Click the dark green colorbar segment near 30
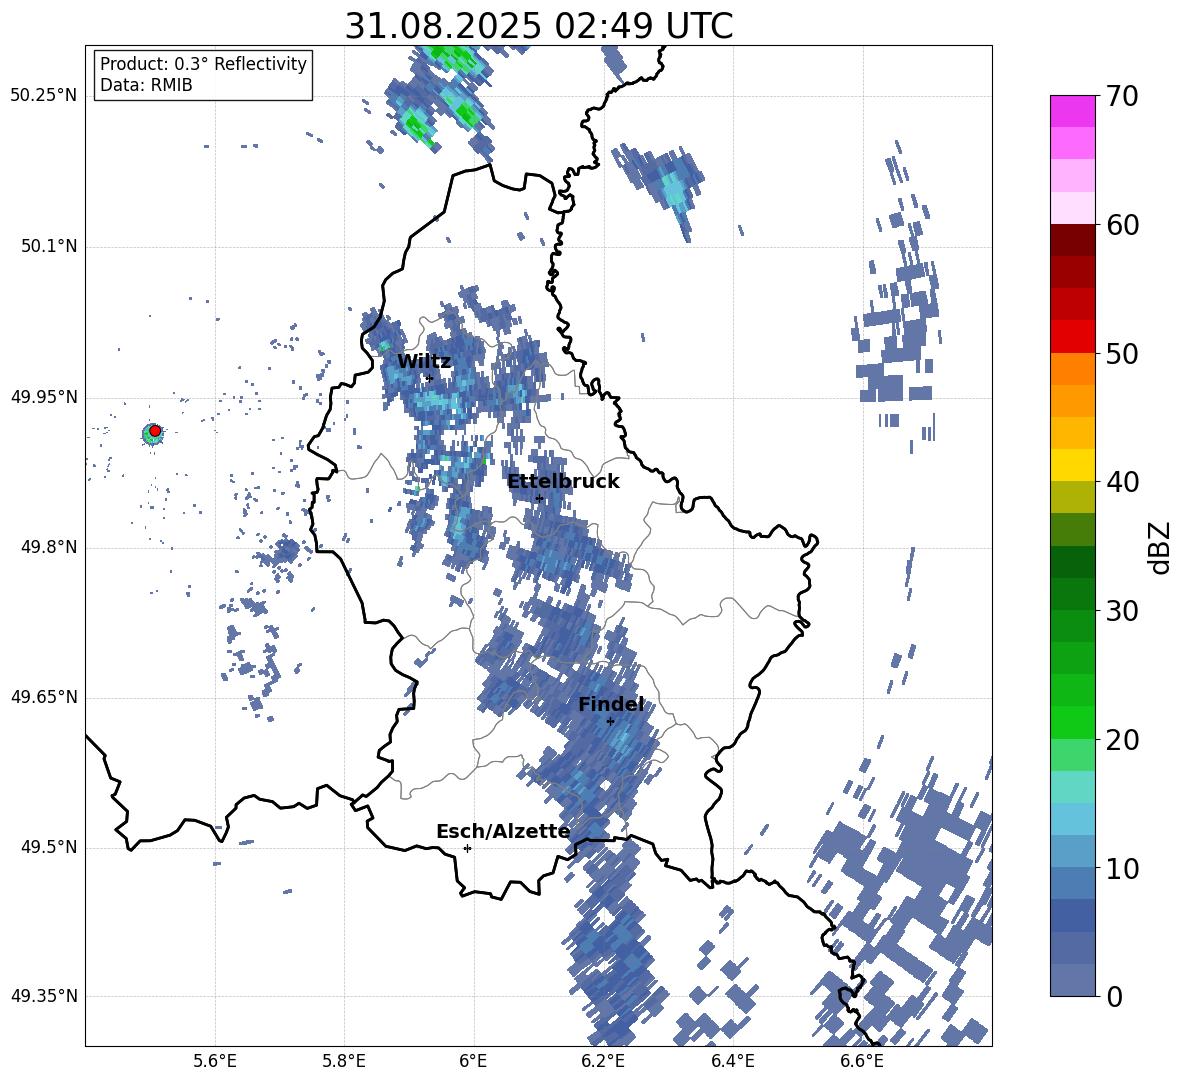The height and width of the screenshot is (1081, 1184). pos(1072,594)
